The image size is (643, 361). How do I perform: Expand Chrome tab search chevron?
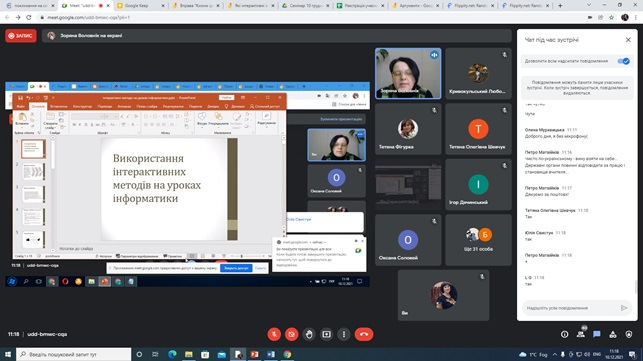pos(589,5)
